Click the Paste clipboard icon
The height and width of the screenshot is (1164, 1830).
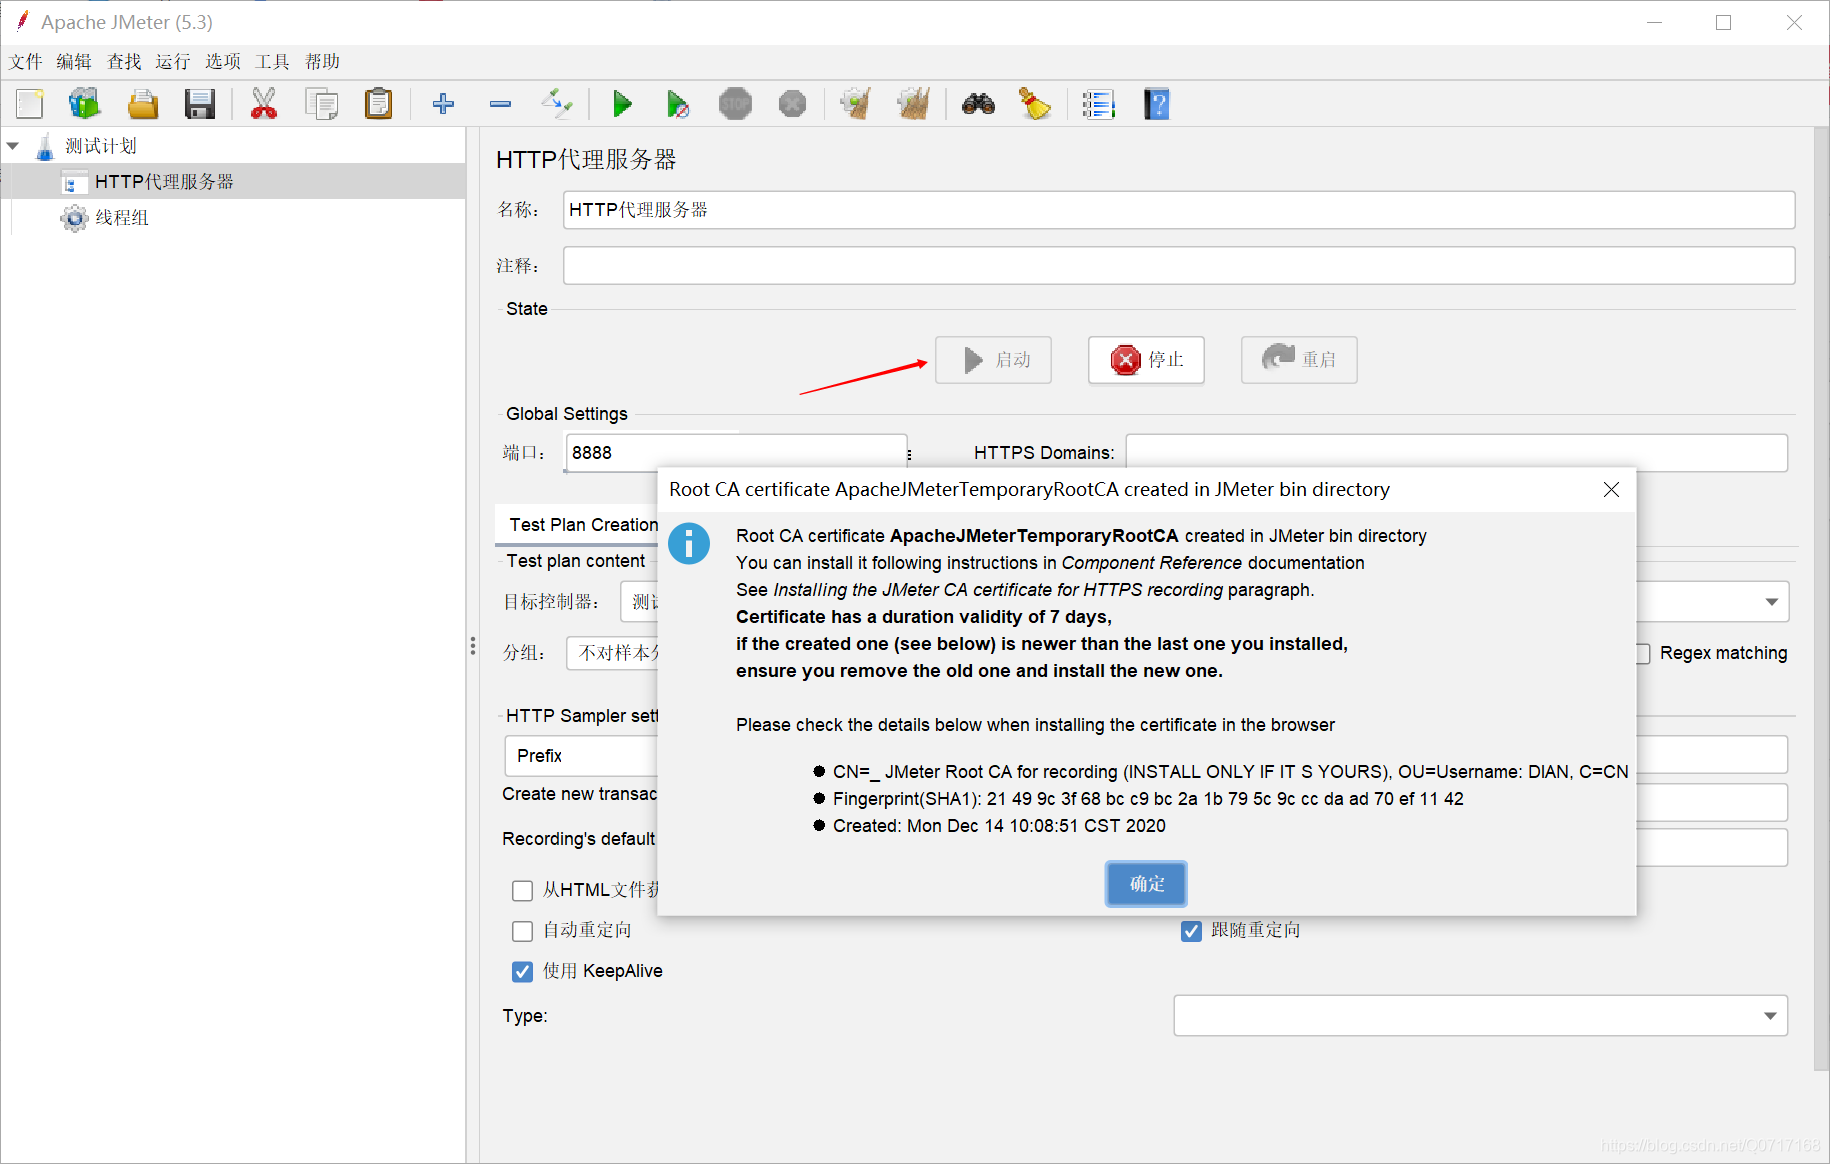[379, 104]
